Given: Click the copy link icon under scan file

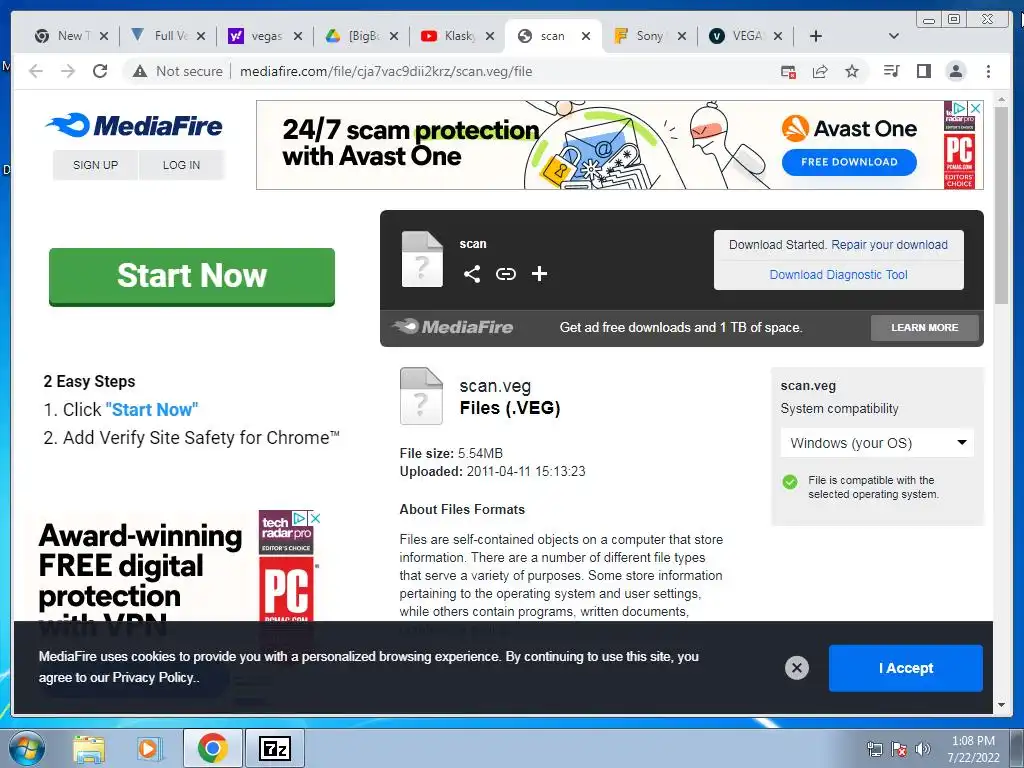Looking at the screenshot, I should click(x=505, y=274).
